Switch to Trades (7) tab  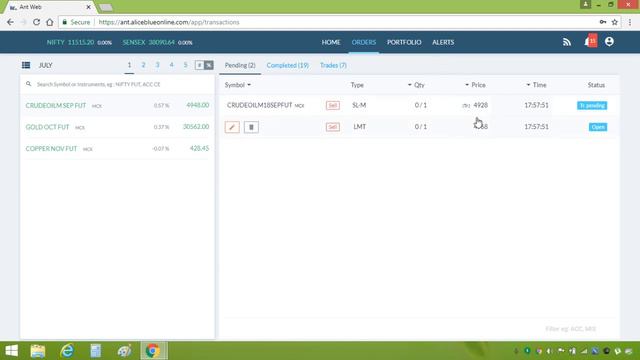(x=333, y=65)
